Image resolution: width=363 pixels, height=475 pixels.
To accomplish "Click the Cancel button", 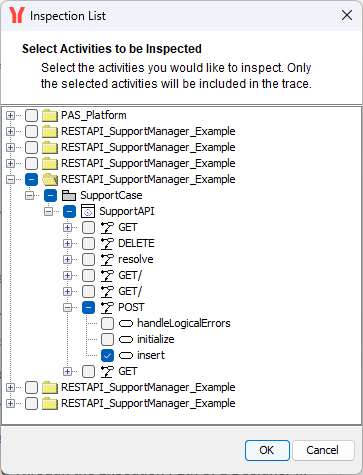I will [x=323, y=450].
